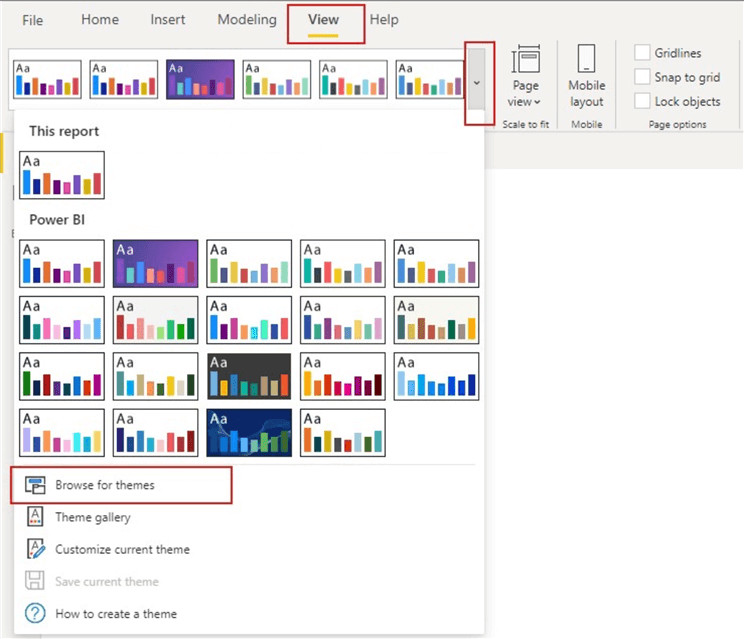Click the Theme gallery text link
The height and width of the screenshot is (639, 744).
point(93,518)
